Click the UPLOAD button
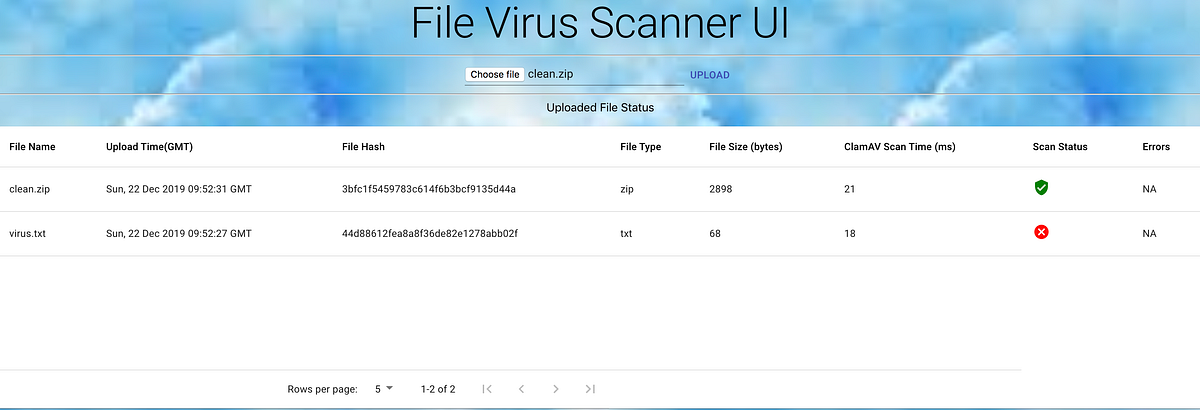Image resolution: width=1200 pixels, height=410 pixels. (x=710, y=75)
